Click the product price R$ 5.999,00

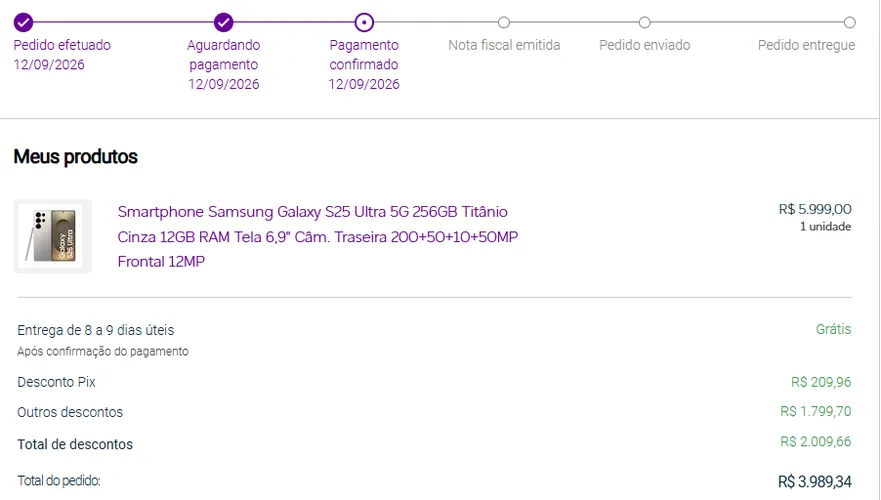(815, 209)
